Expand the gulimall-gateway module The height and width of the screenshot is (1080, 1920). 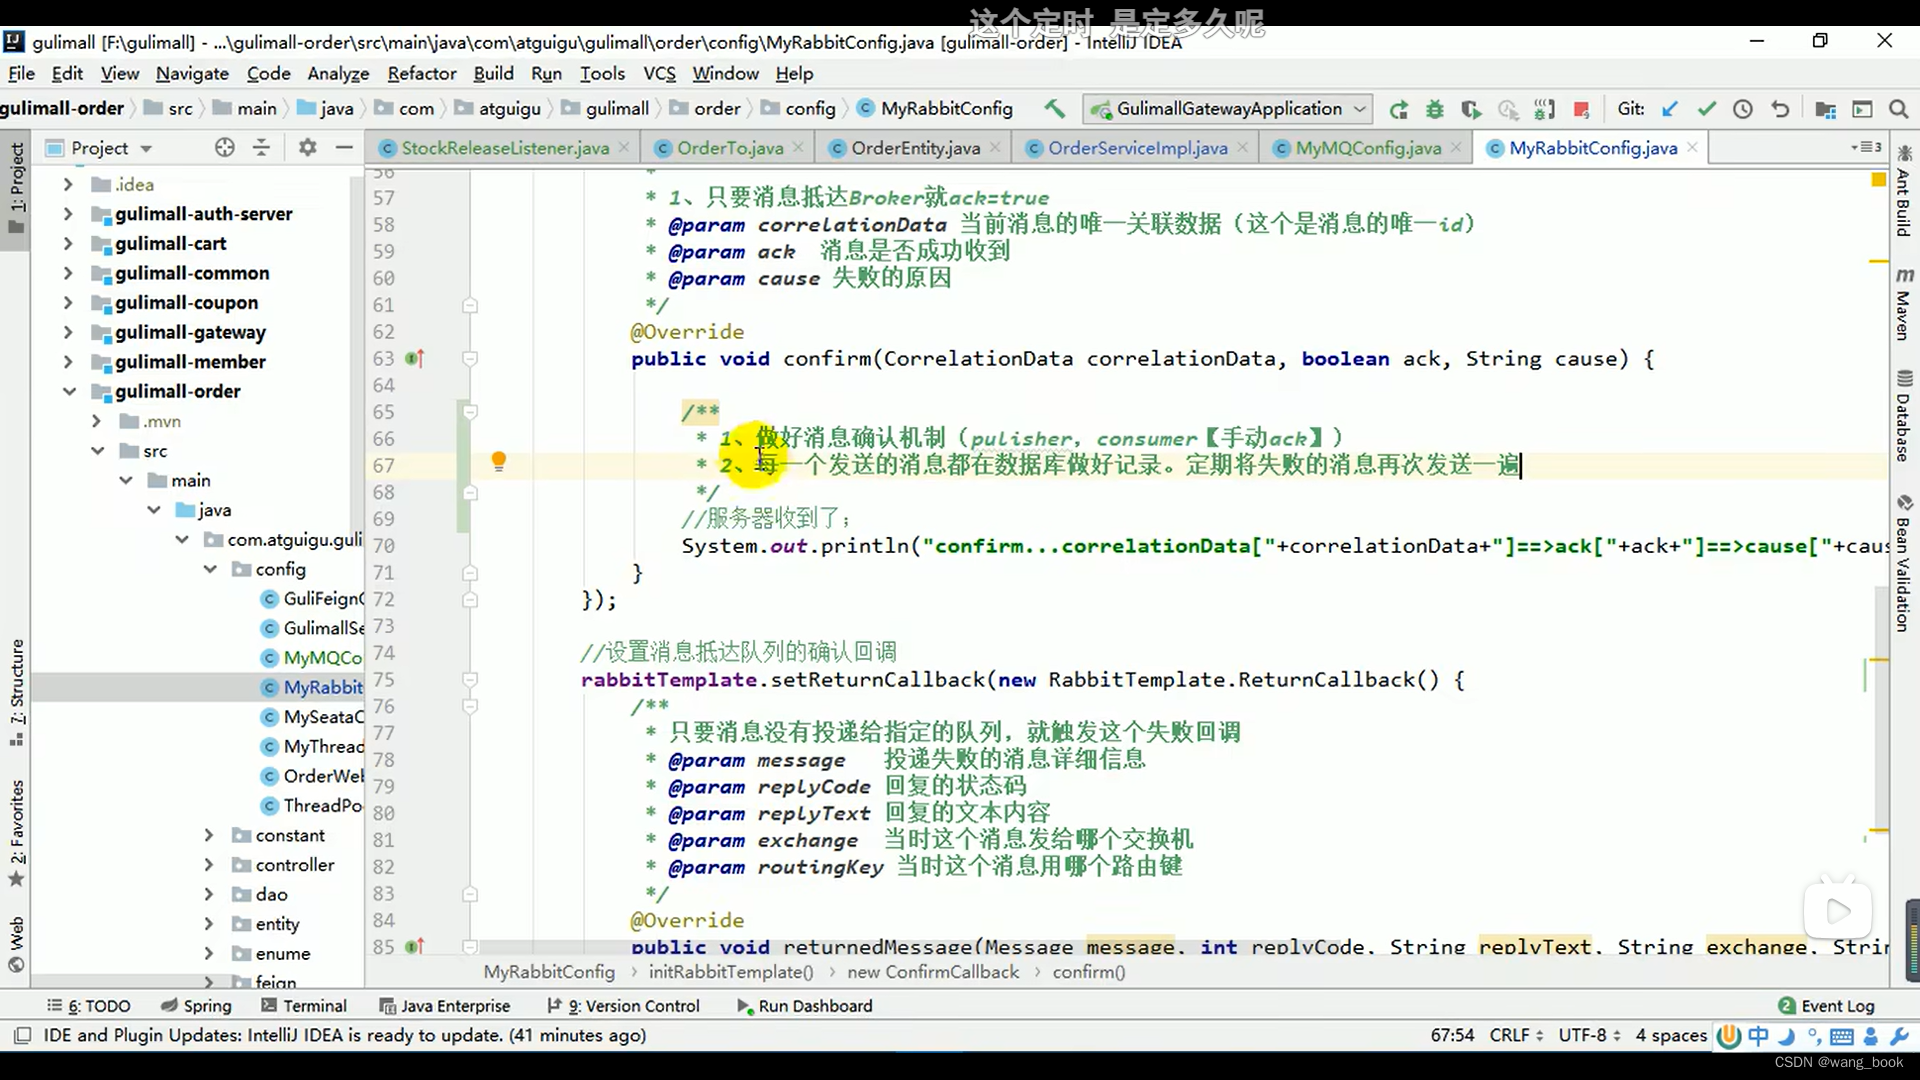click(68, 332)
